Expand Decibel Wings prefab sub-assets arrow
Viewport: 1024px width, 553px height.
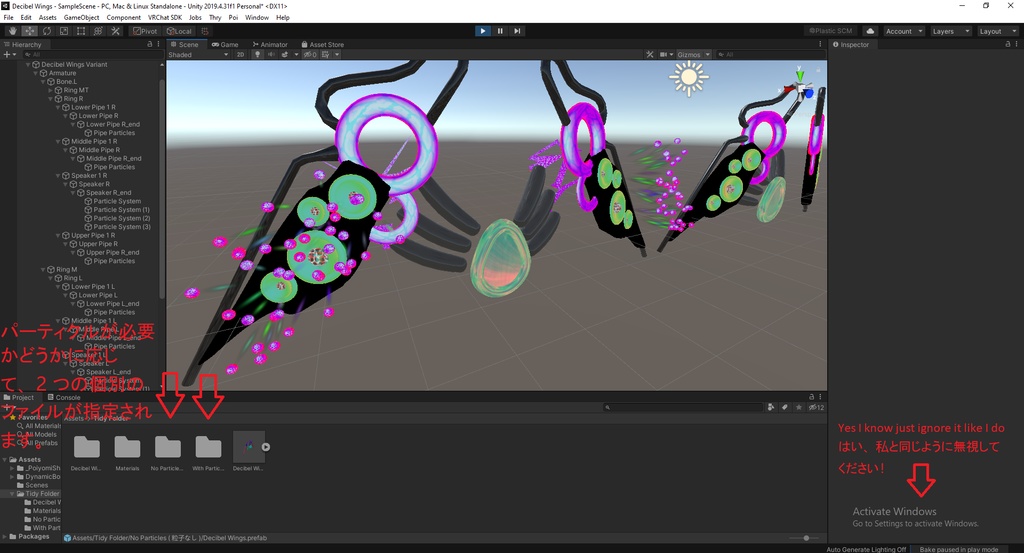[x=266, y=447]
